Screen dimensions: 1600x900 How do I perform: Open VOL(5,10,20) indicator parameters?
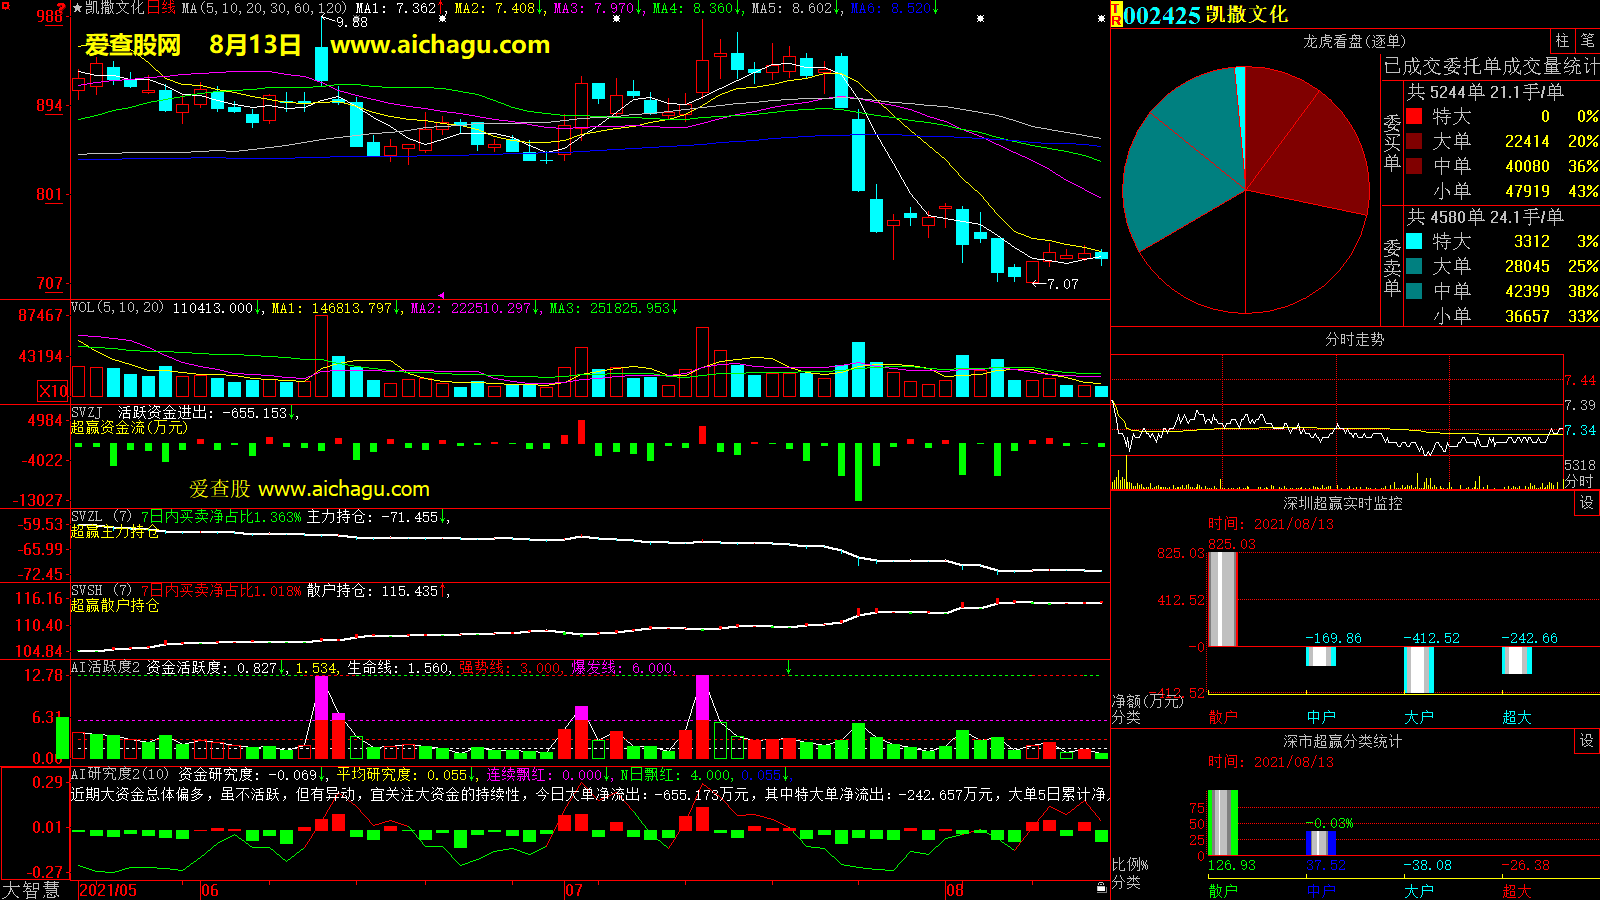point(117,308)
